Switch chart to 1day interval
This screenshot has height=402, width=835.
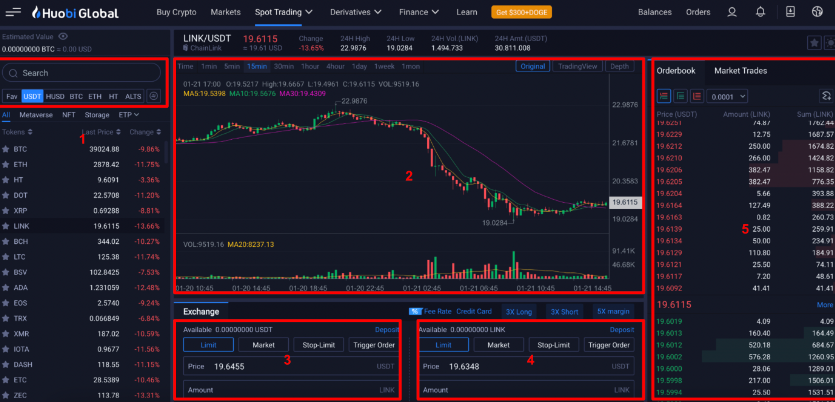pyautogui.click(x=359, y=67)
